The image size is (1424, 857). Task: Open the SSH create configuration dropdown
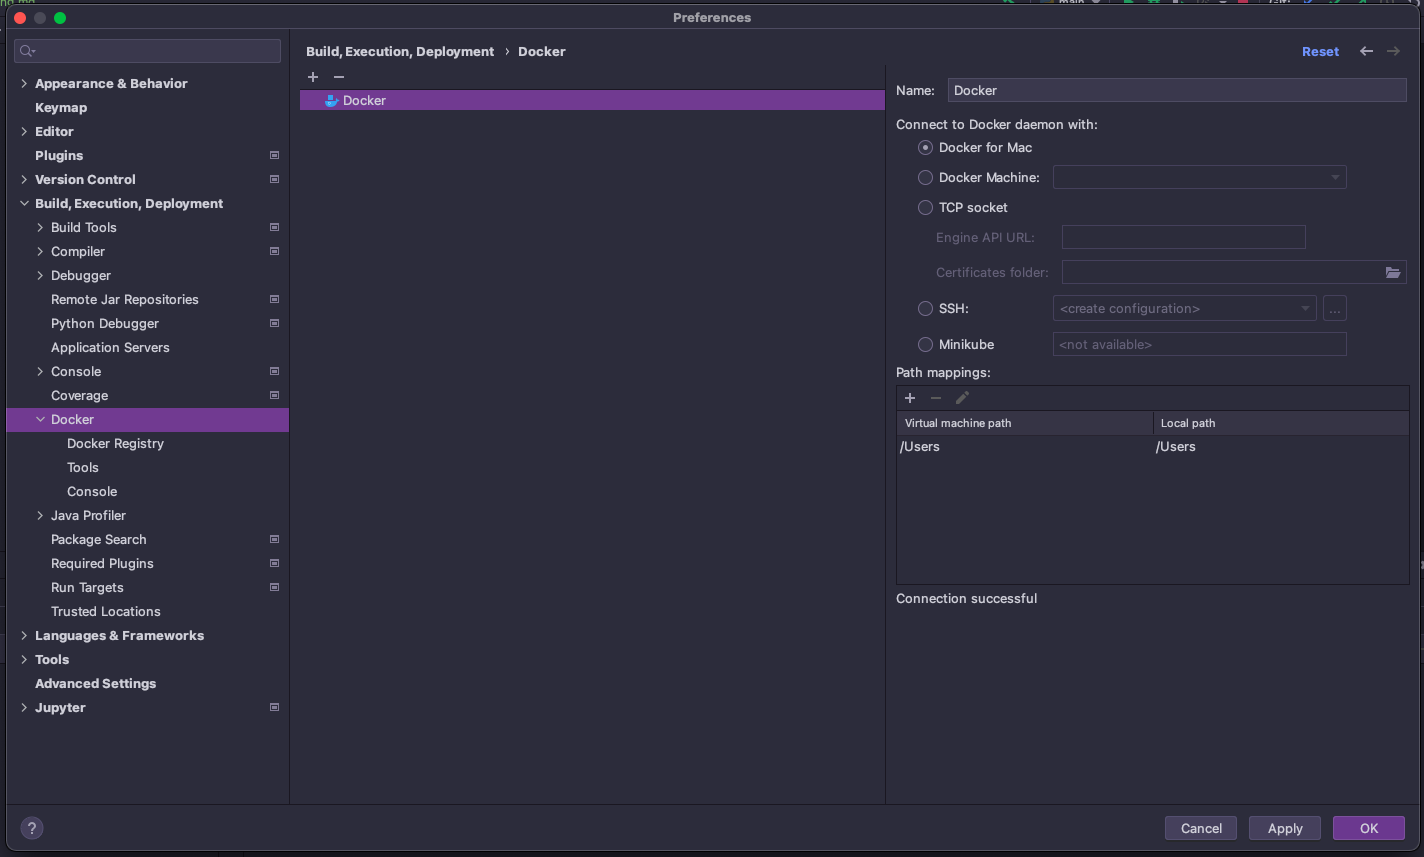pyautogui.click(x=1306, y=308)
